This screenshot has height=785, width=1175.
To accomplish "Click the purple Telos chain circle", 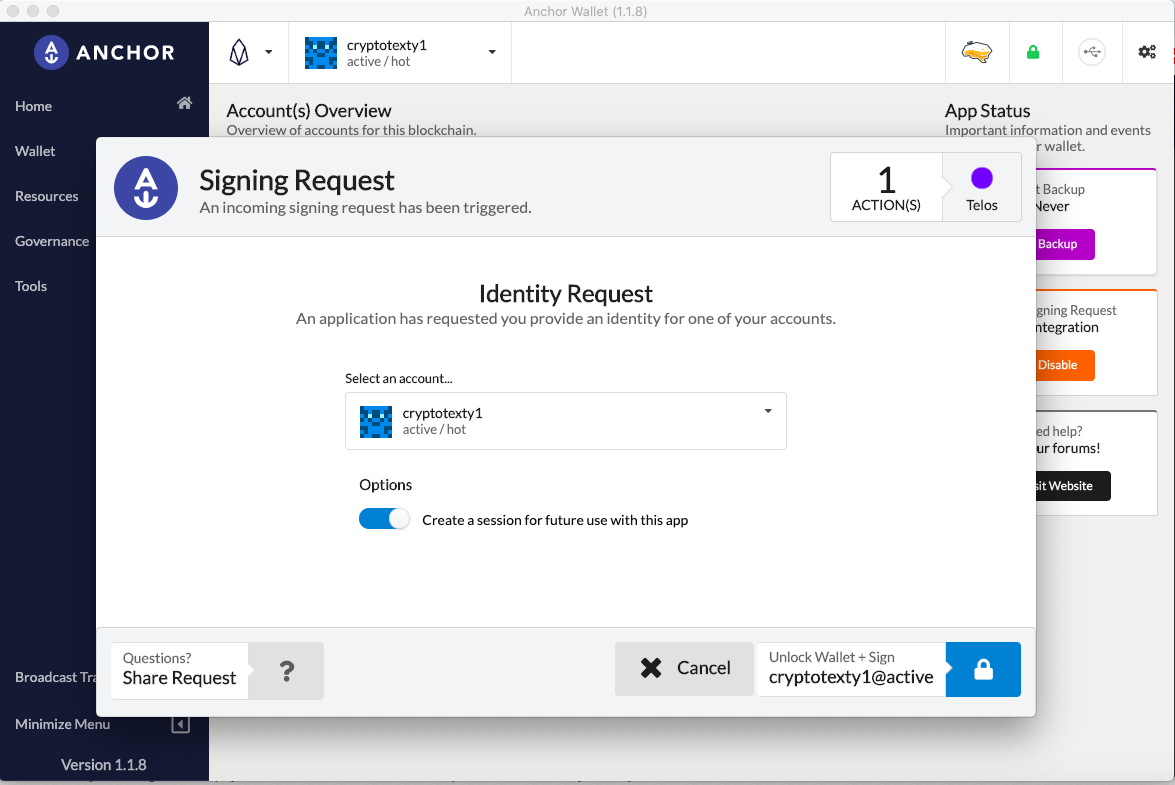I will click(982, 178).
